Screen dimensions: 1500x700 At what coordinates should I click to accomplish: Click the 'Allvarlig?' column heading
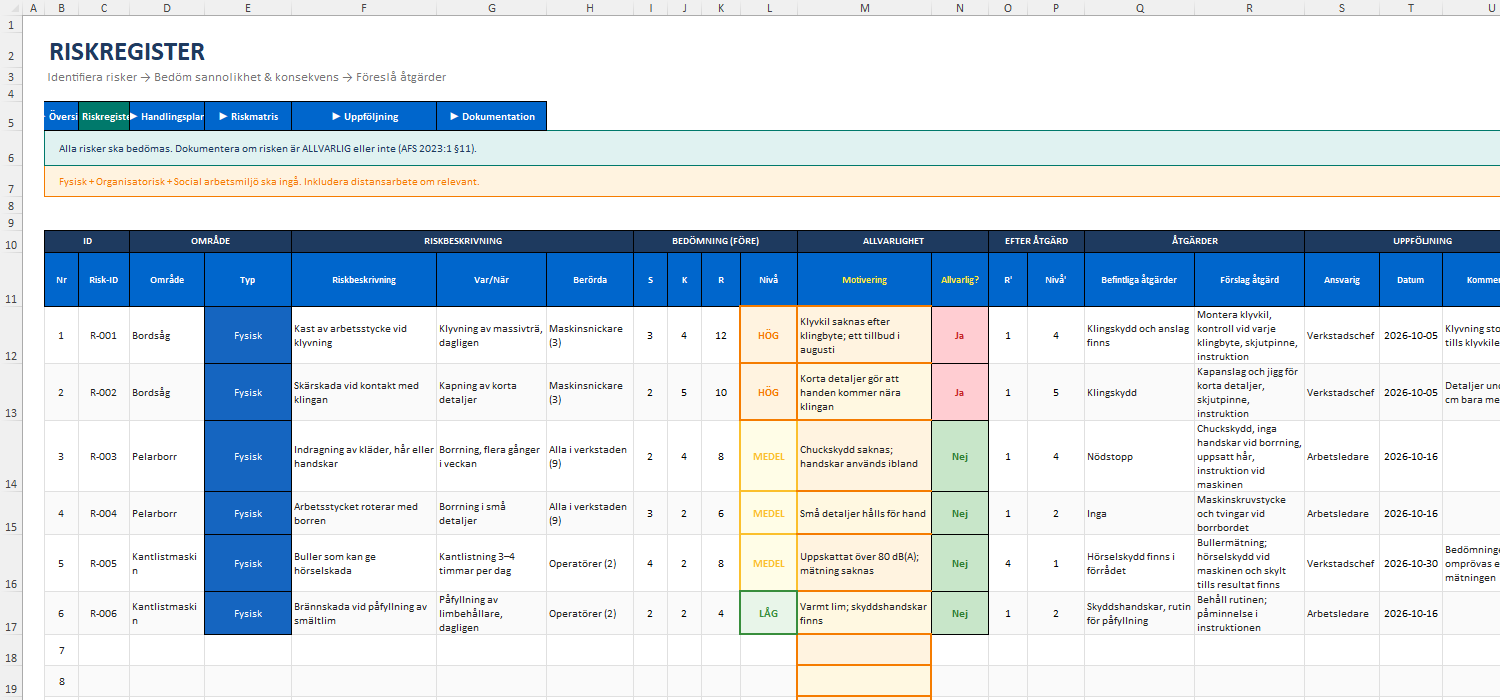tap(960, 280)
